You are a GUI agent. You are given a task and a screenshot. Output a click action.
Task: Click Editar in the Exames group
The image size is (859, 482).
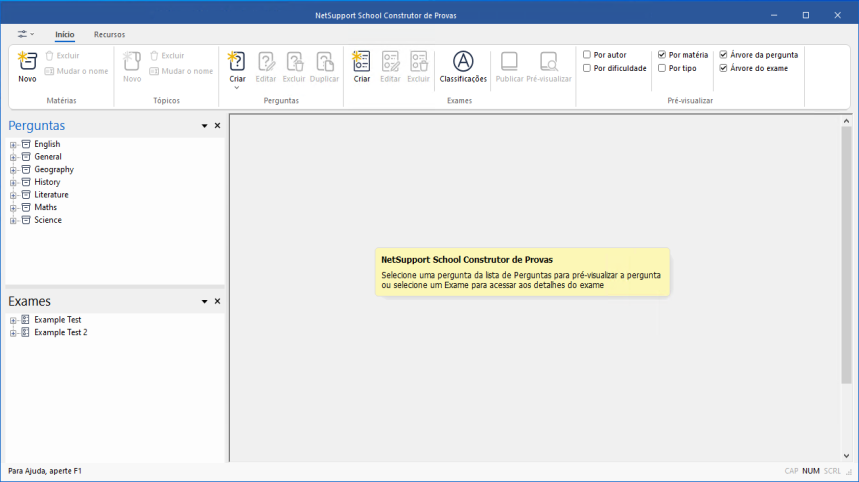click(x=390, y=67)
